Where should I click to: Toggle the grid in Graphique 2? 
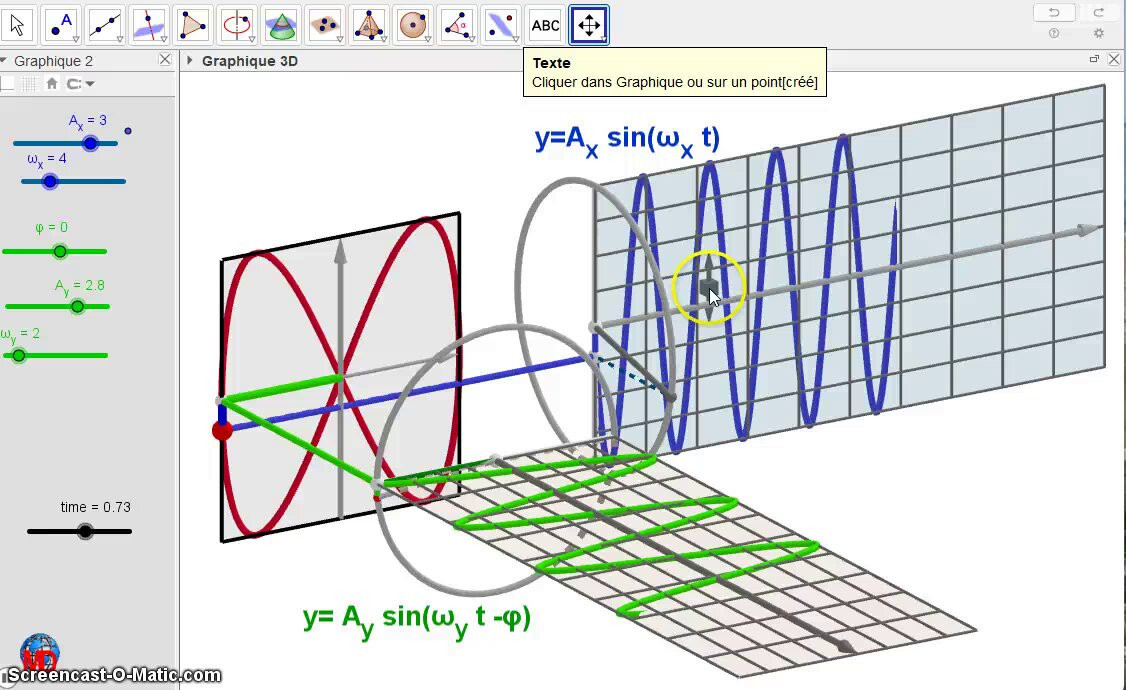point(29,84)
